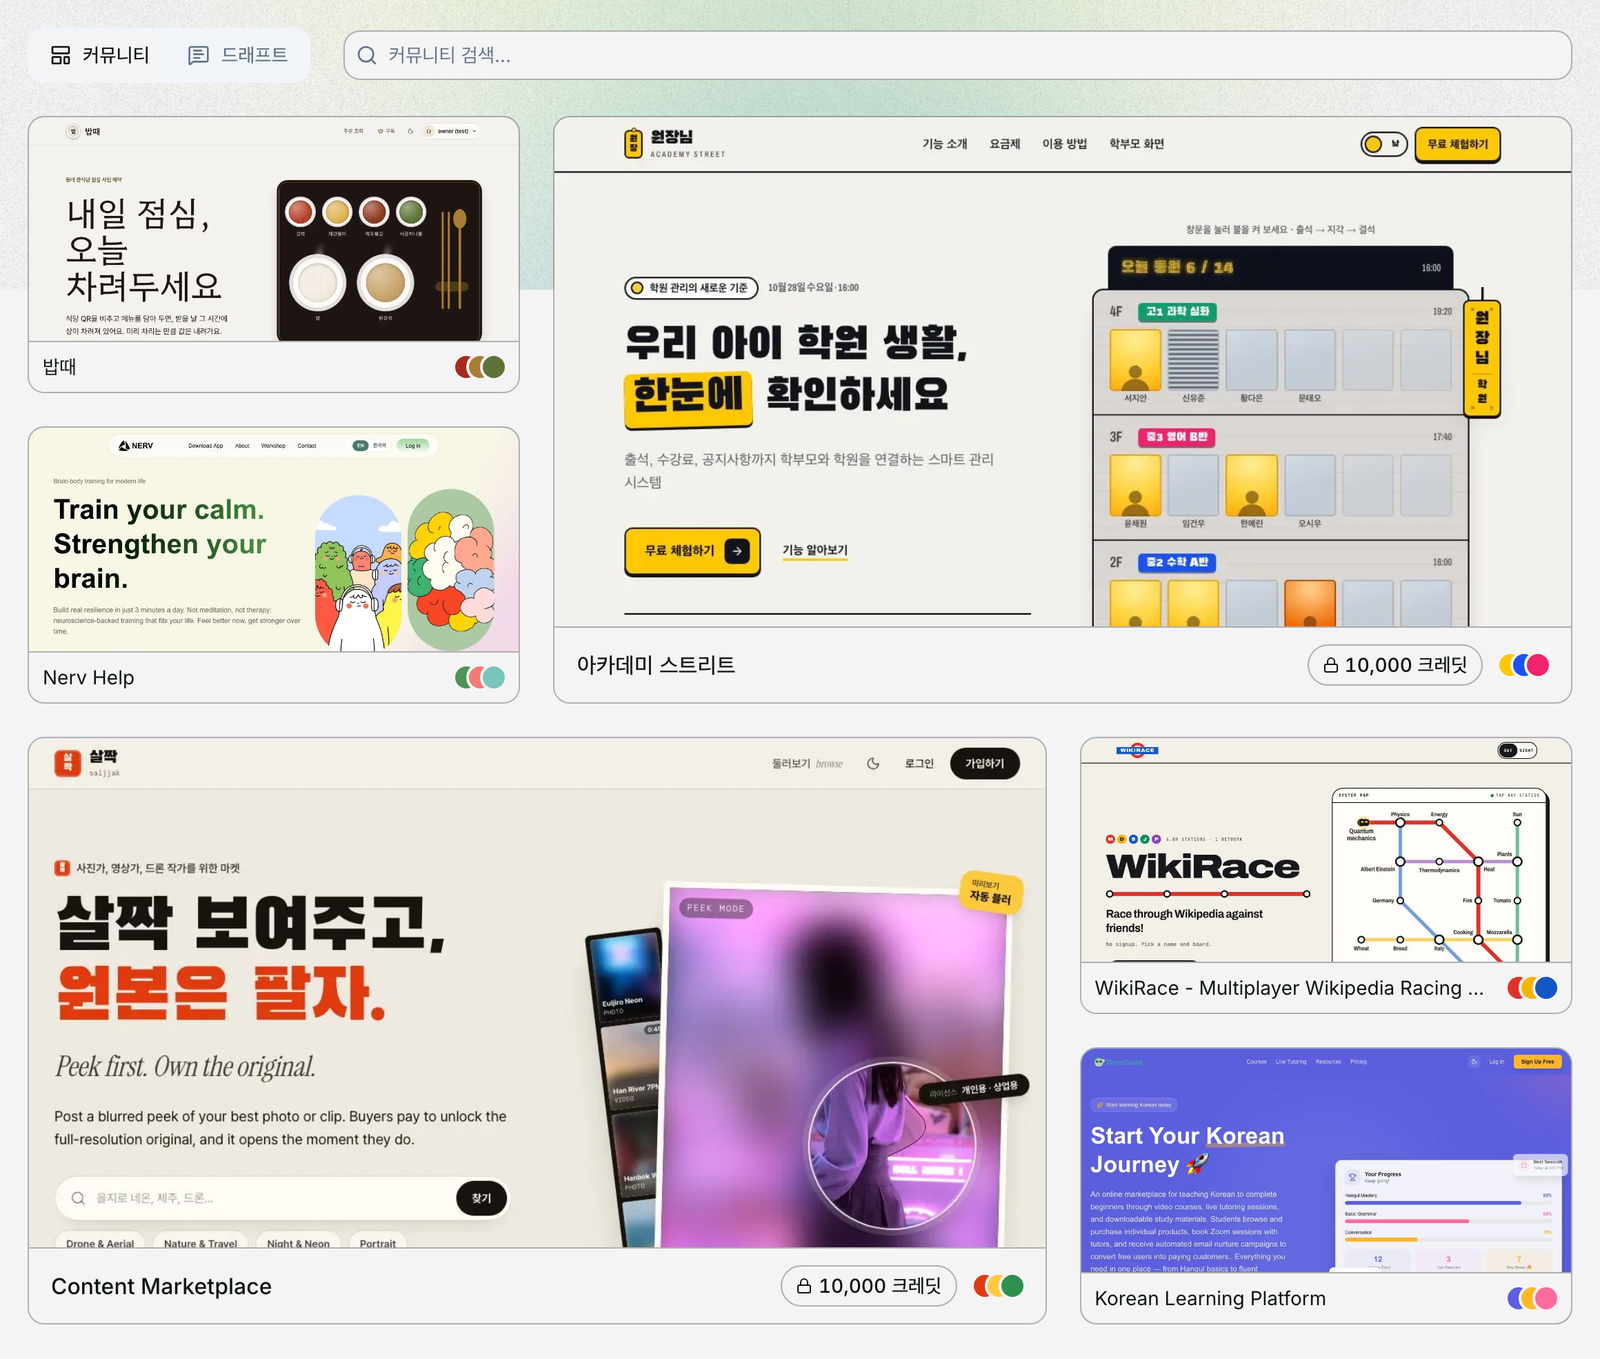Click Sign Up Free in Korean Learning preview

[x=1538, y=1062]
